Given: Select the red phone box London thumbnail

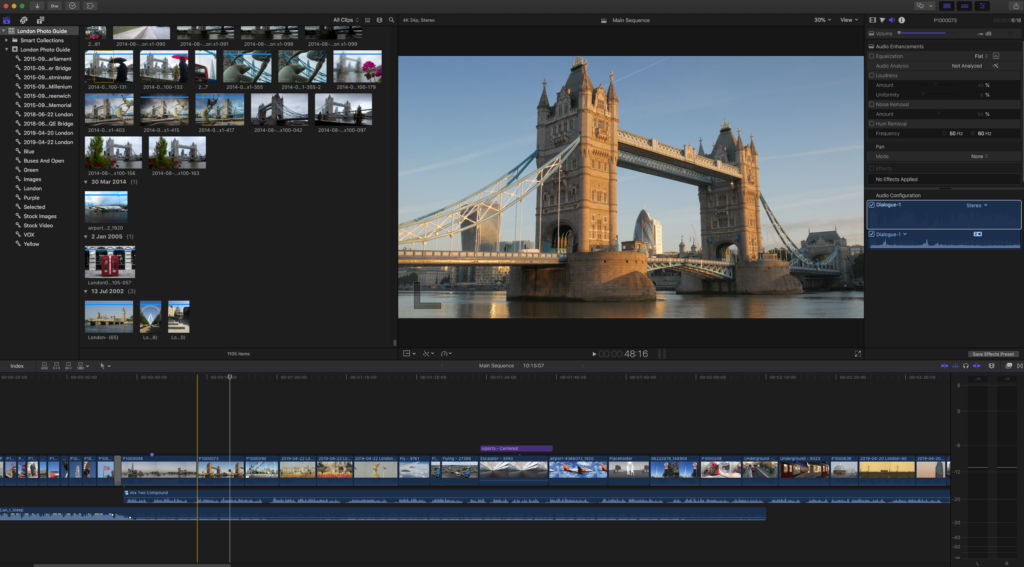Looking at the screenshot, I should coord(110,262).
